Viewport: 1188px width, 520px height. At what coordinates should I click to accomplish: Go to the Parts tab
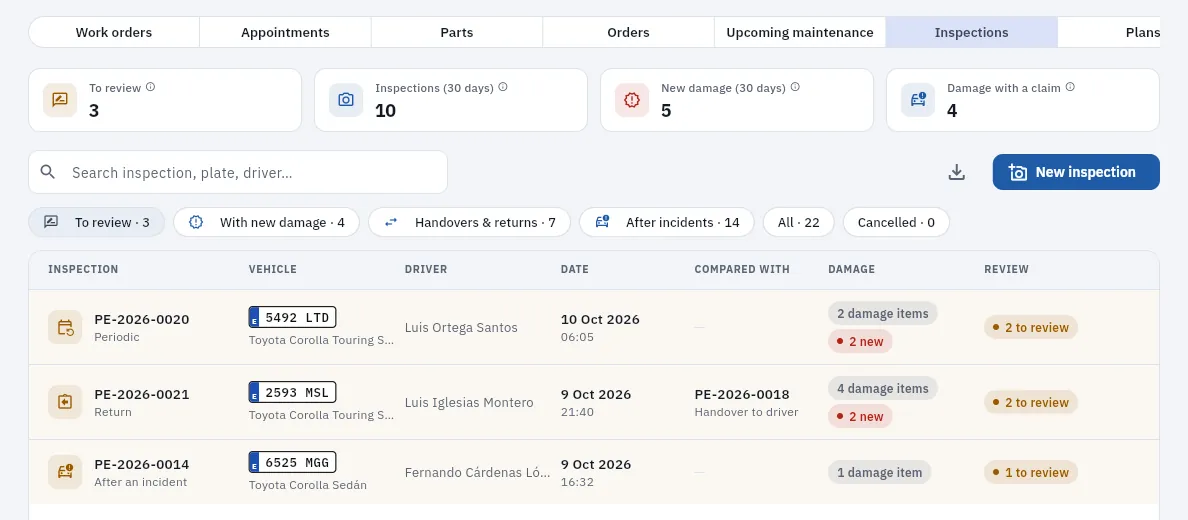pyautogui.click(x=457, y=33)
